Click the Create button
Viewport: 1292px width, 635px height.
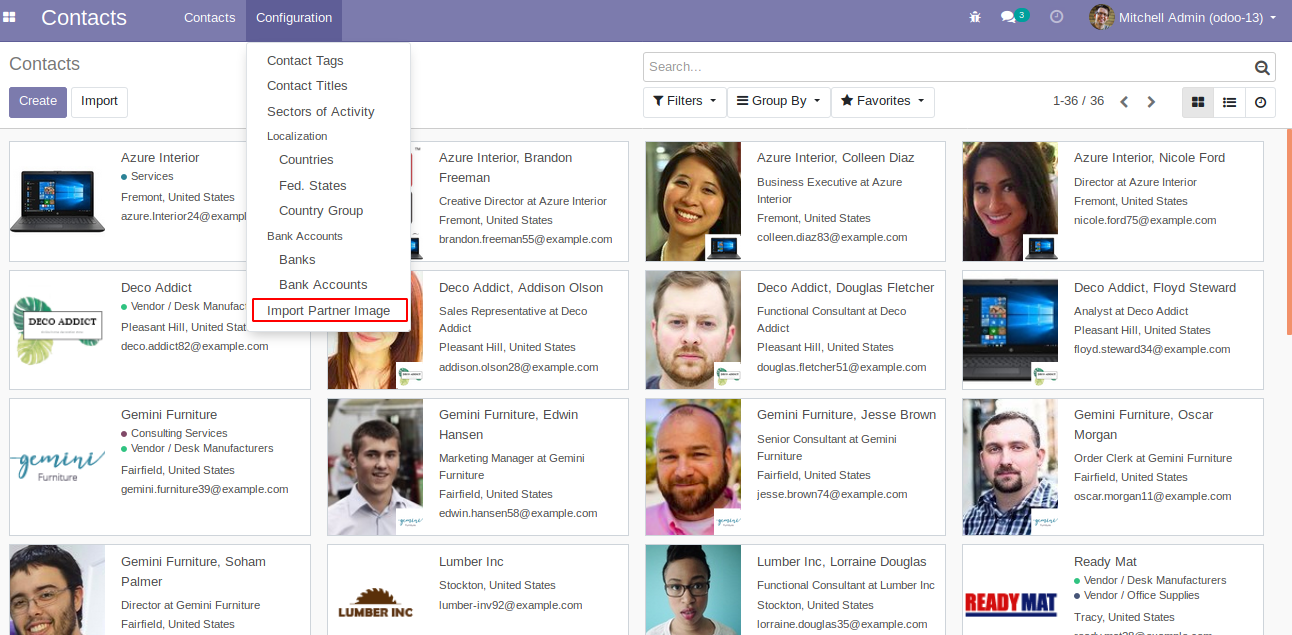[x=38, y=102]
